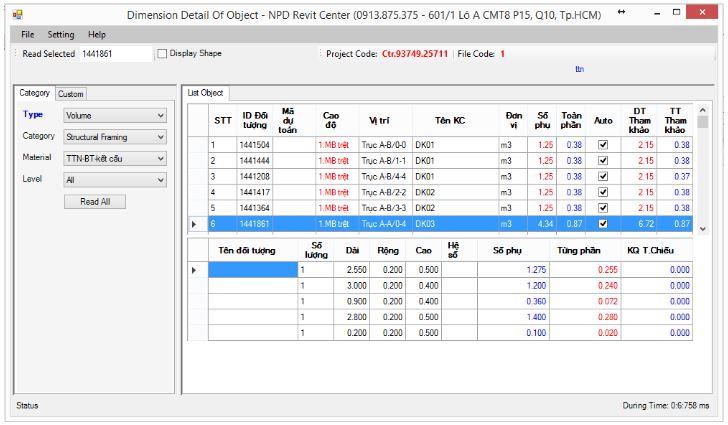This screenshot has width=728, height=425.
Task: Click the ID Đối tượng column header
Action: tap(255, 121)
